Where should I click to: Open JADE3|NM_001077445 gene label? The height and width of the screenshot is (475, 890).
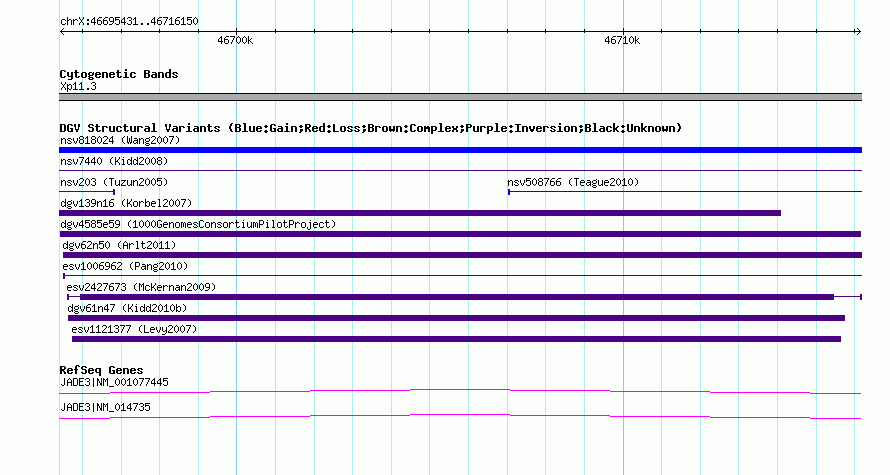114,382
